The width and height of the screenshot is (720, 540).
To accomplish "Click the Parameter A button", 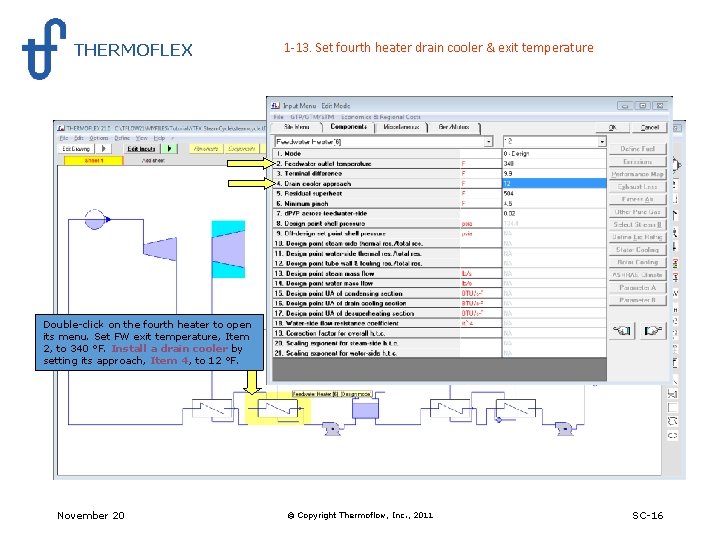I will coord(638,287).
